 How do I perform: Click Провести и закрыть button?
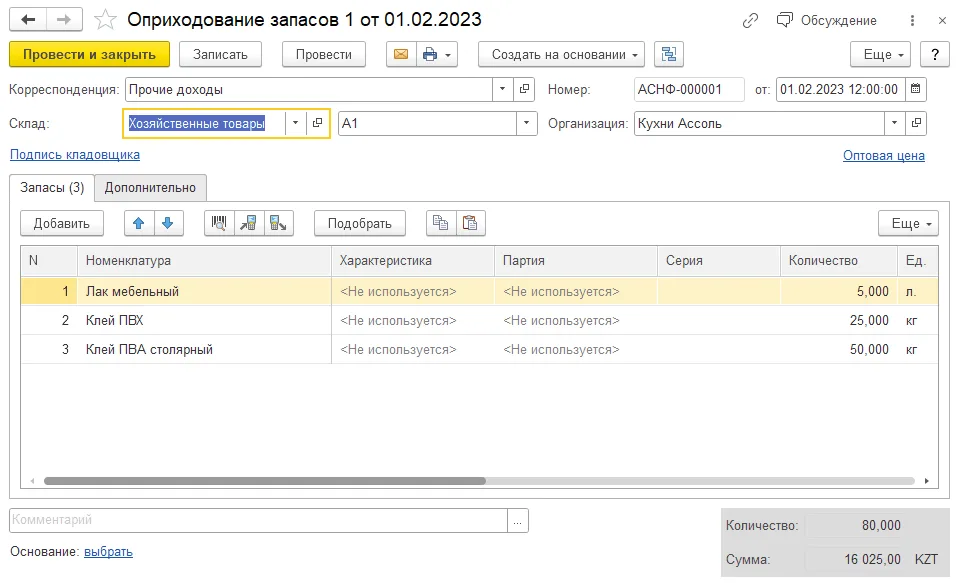[x=89, y=54]
